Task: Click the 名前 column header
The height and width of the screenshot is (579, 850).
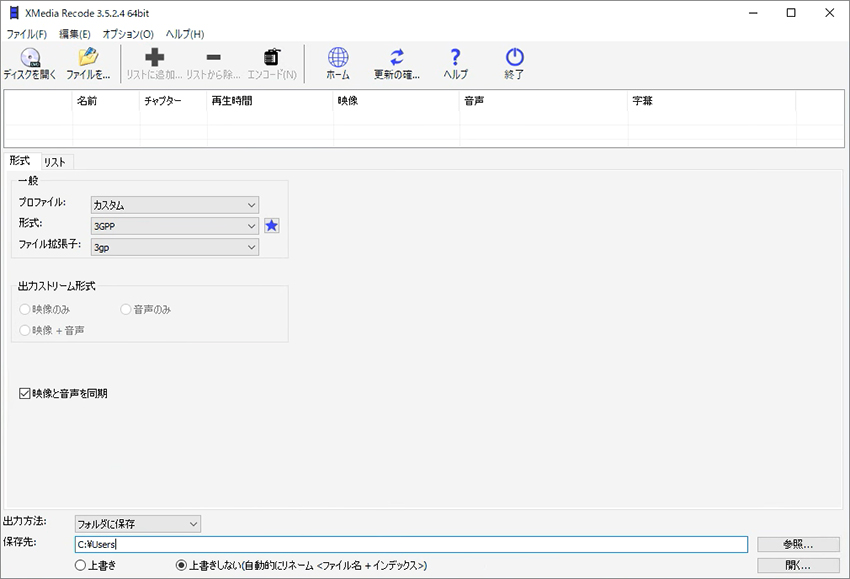Action: (x=106, y=101)
